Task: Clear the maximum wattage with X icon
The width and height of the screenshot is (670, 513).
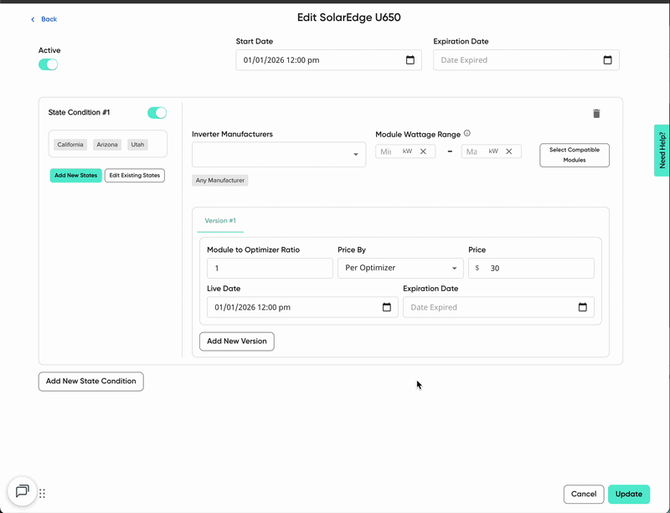Action: click(508, 151)
